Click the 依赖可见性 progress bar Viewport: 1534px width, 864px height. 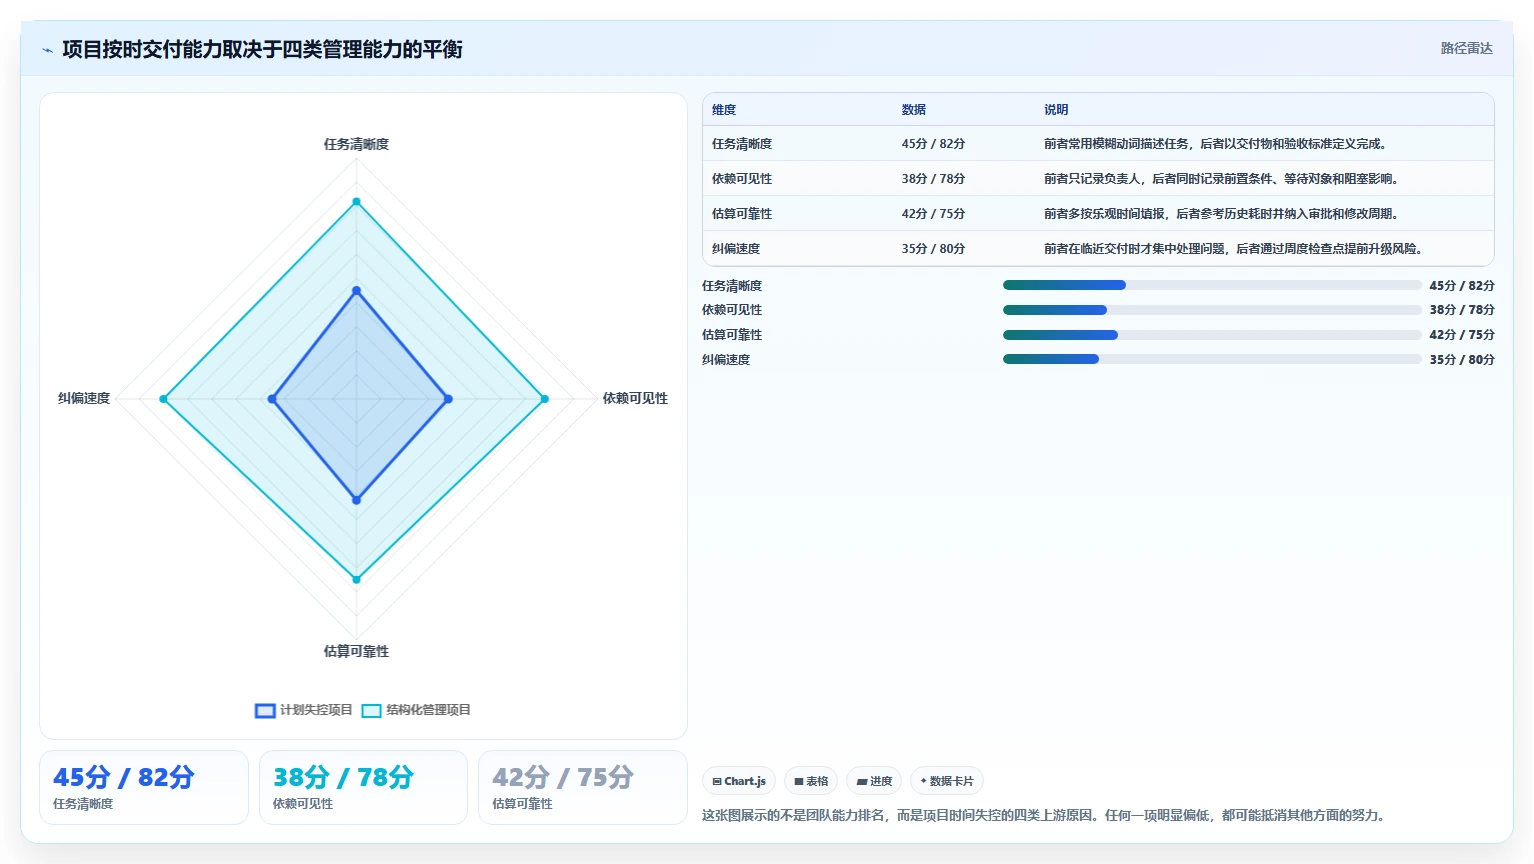[1212, 310]
